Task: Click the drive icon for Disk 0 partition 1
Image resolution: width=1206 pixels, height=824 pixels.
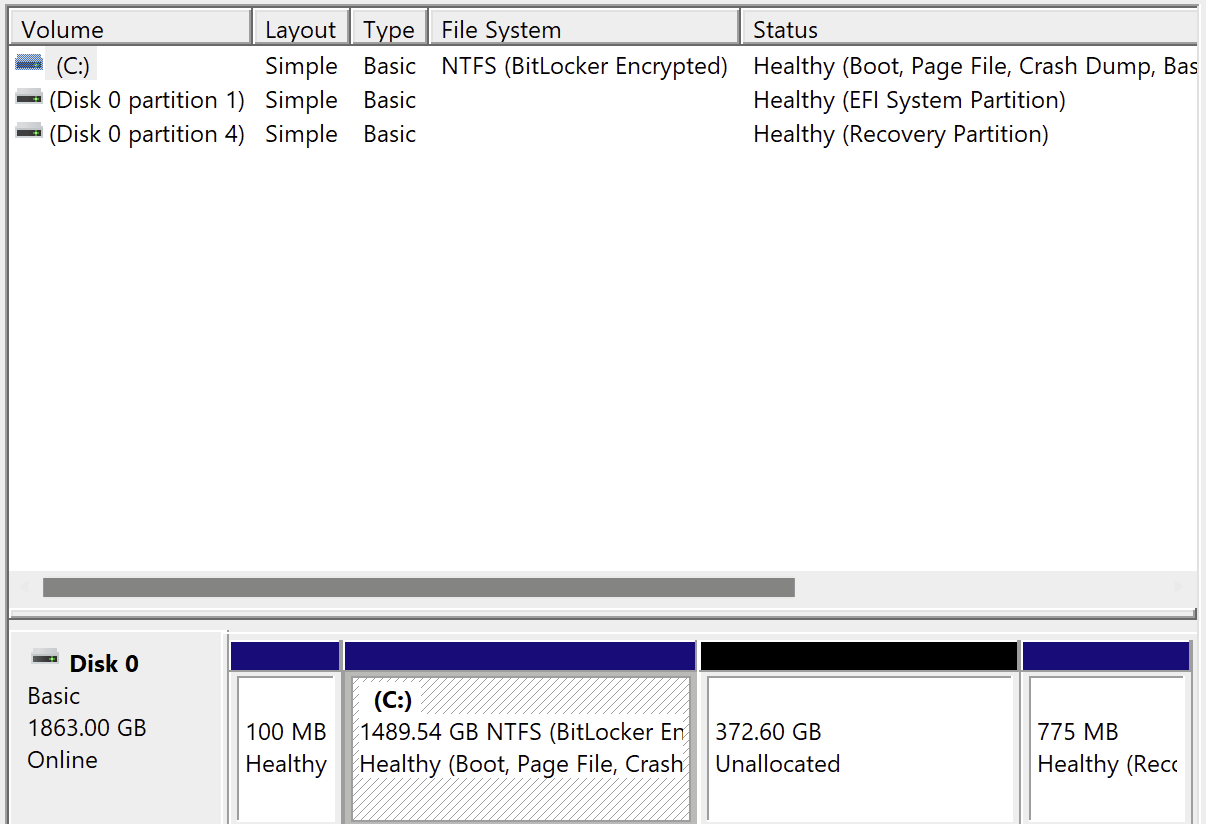Action: 29,98
